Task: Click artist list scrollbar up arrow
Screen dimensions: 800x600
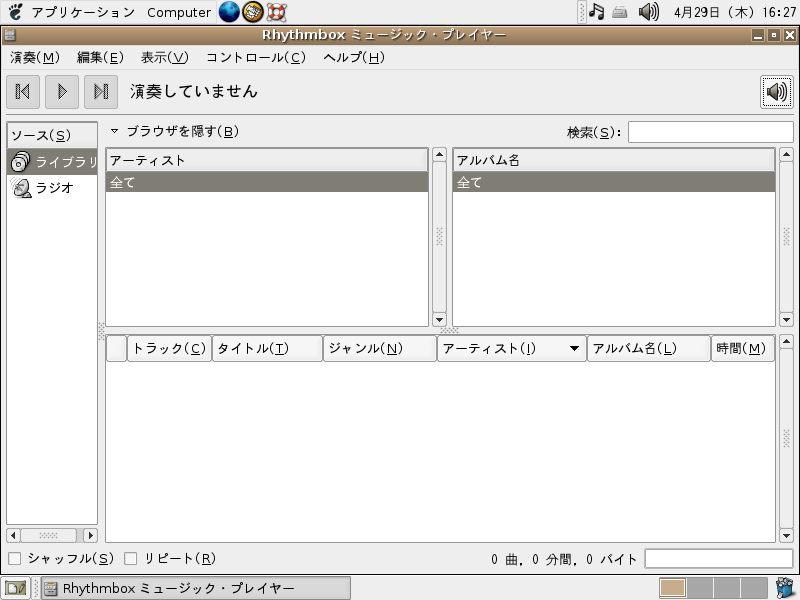Action: pos(439,155)
